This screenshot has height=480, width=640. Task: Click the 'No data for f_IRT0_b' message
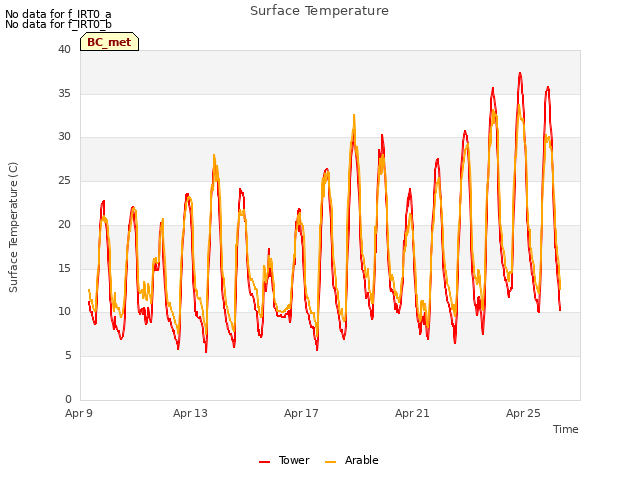[58, 24]
